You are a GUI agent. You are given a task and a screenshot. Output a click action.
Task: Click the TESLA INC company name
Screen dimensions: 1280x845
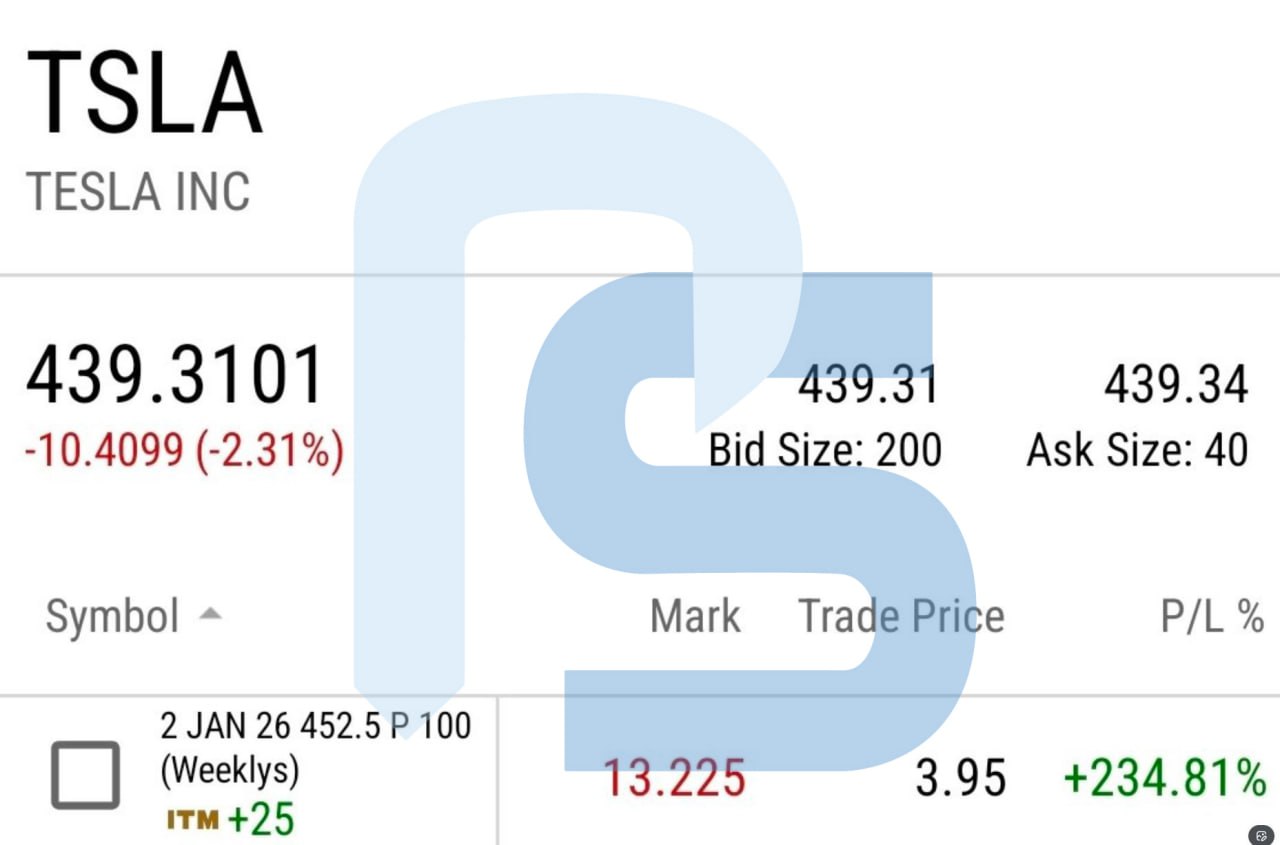[x=138, y=191]
